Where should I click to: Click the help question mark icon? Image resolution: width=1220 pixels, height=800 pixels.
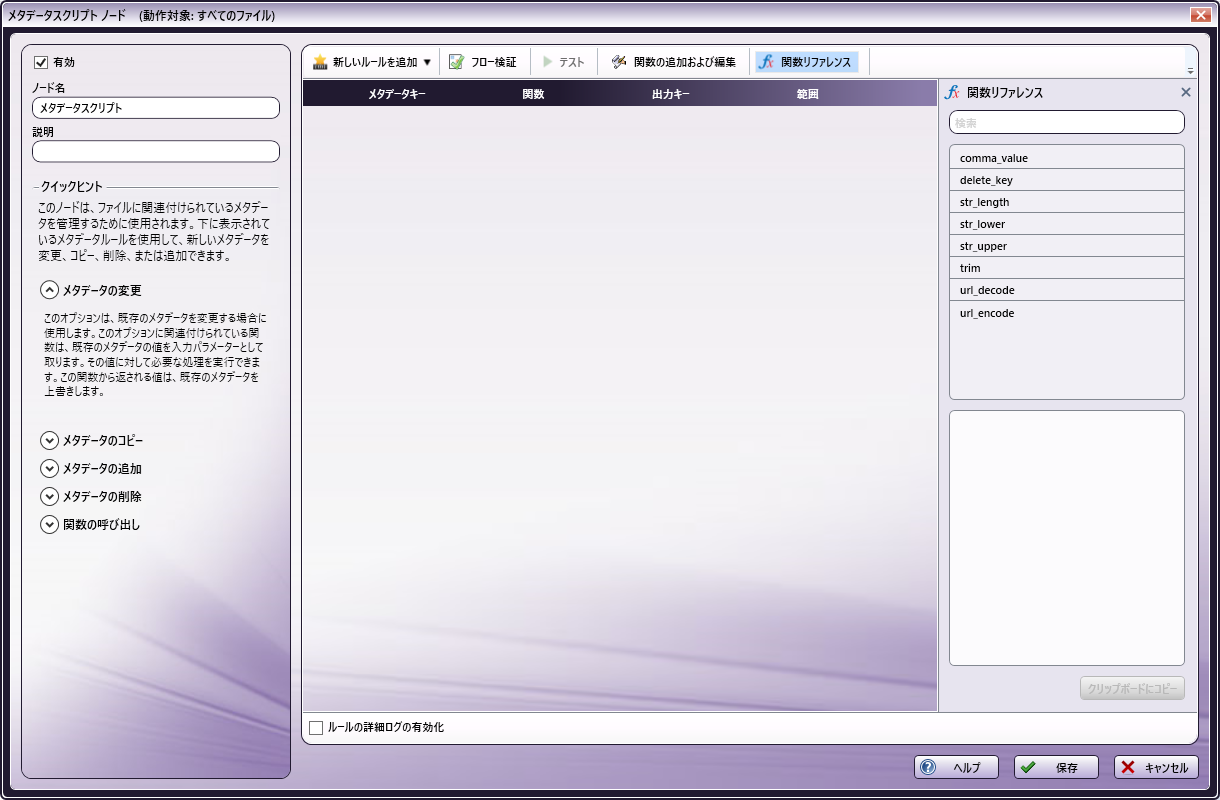[928, 768]
